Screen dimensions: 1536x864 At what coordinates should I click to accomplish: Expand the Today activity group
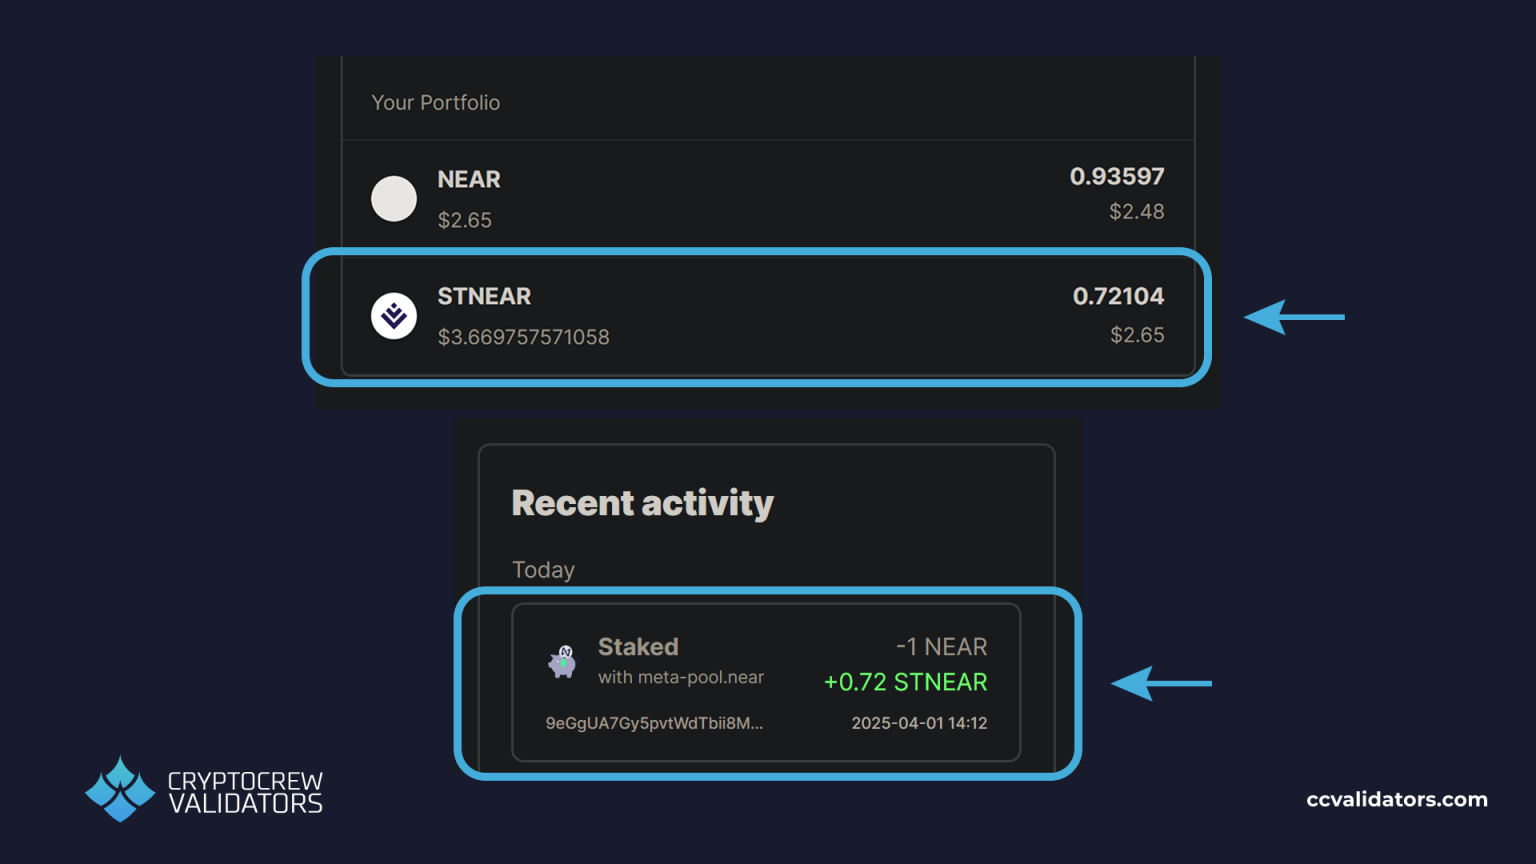[x=543, y=569]
